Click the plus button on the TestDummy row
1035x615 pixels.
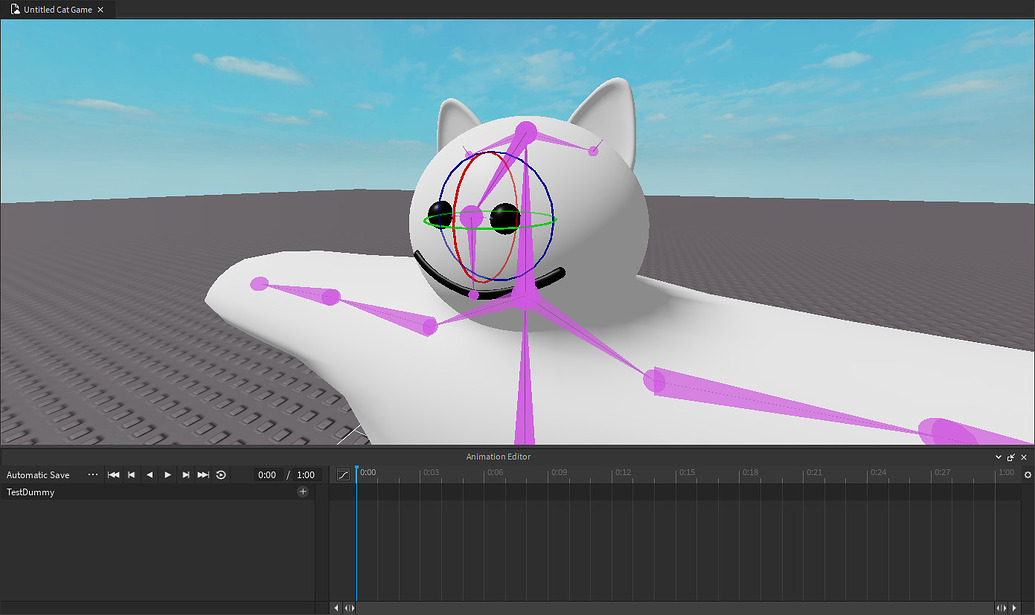303,492
